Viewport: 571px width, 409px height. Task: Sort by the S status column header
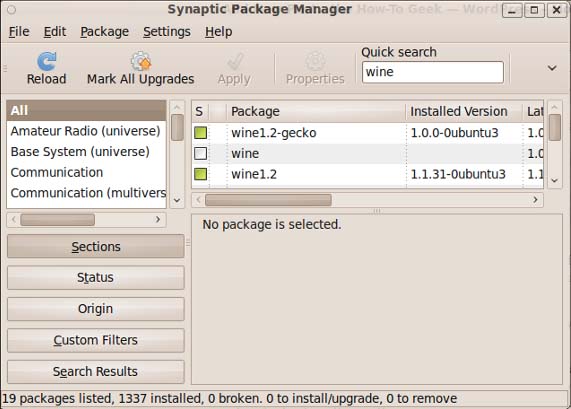tap(200, 111)
